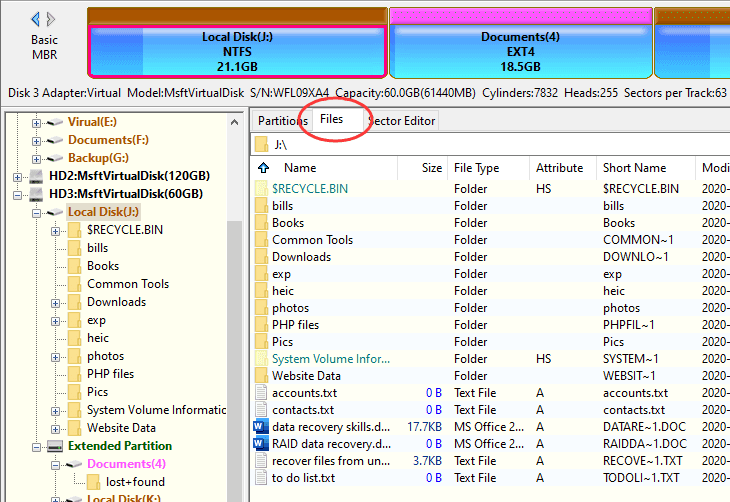The width and height of the screenshot is (730, 502).
Task: Click the HD3:MsftVirtualDisk(60GB) disk icon
Action: [37, 194]
